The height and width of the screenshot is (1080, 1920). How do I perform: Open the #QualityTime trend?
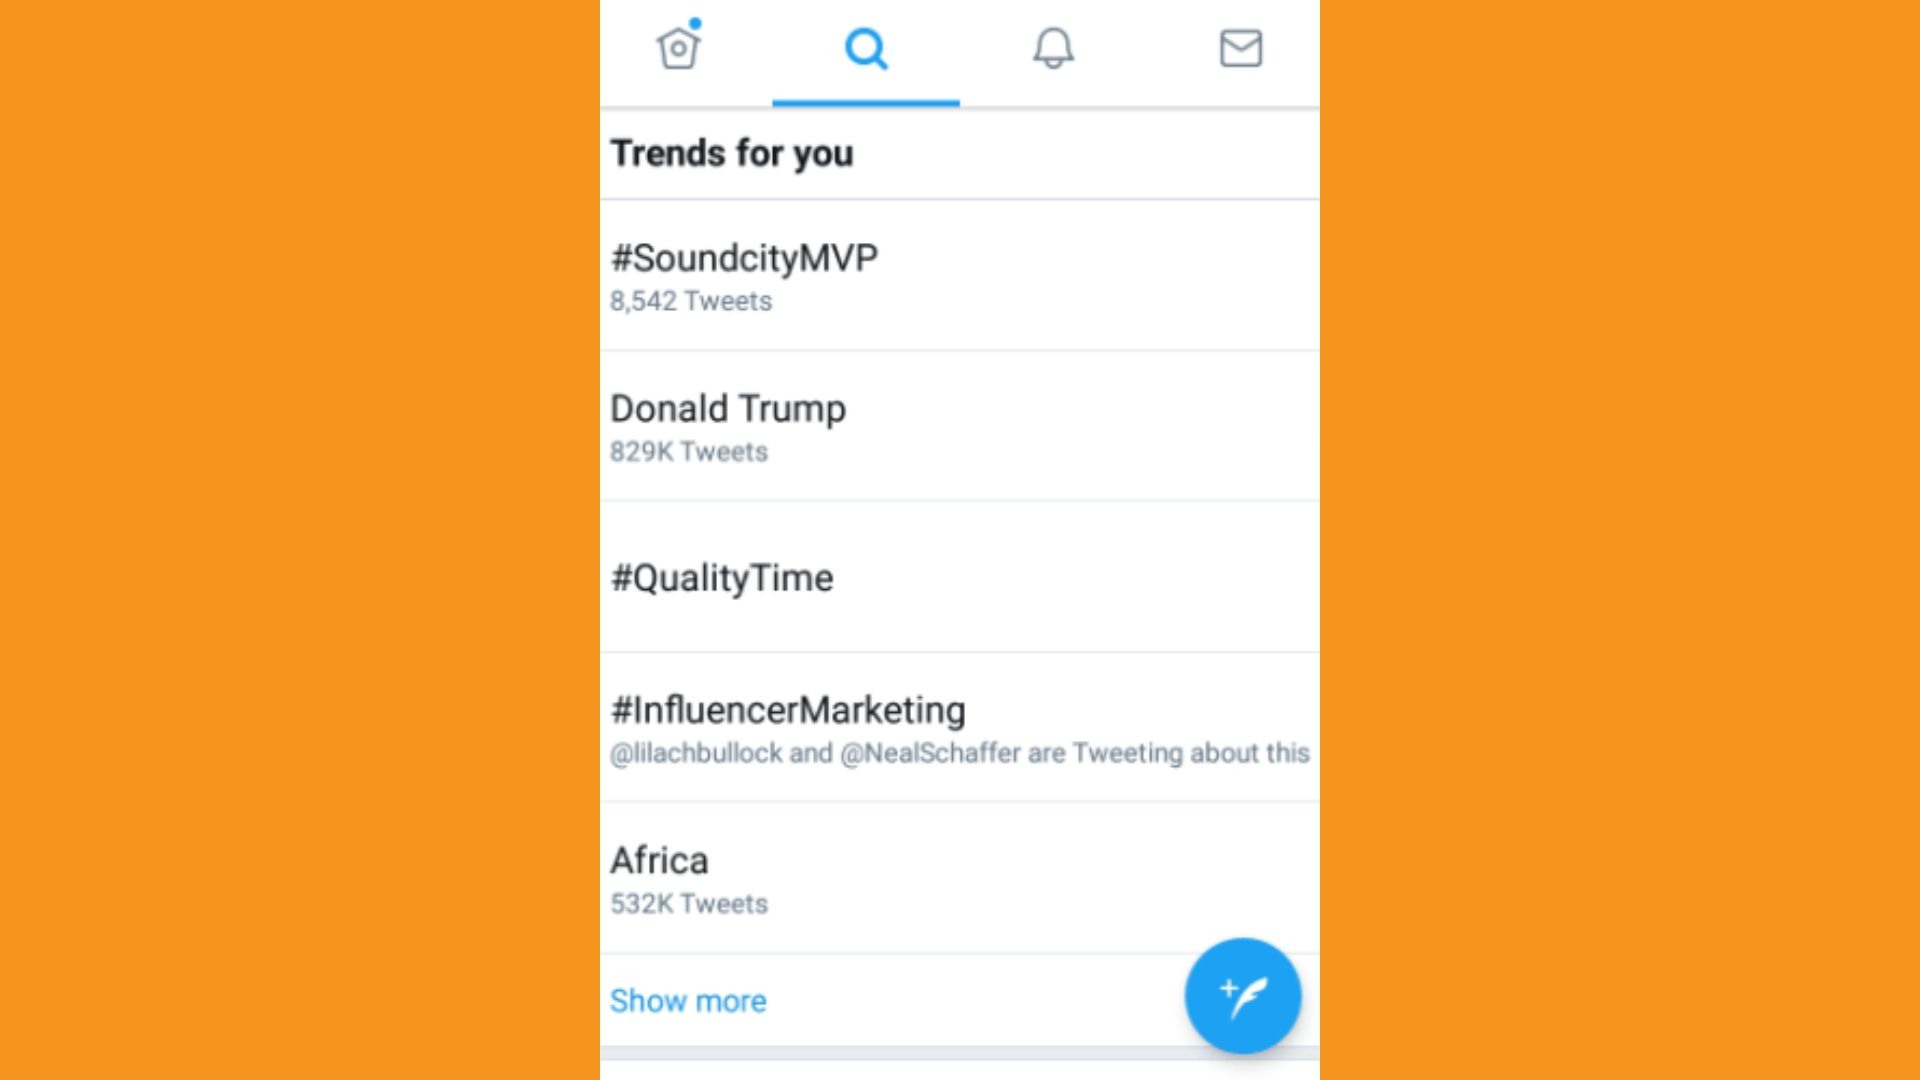[960, 577]
